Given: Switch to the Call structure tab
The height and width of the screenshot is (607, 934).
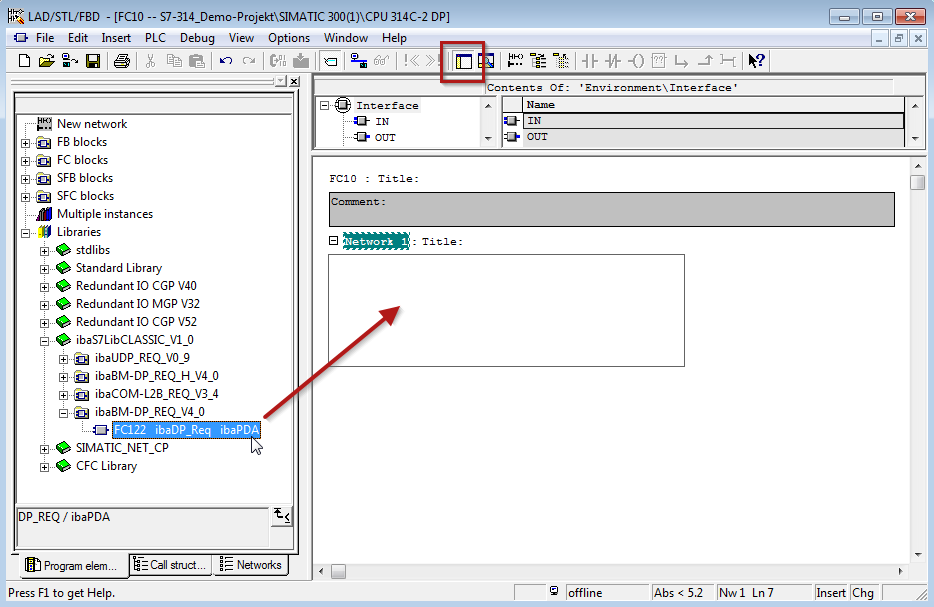Looking at the screenshot, I should tap(170, 565).
